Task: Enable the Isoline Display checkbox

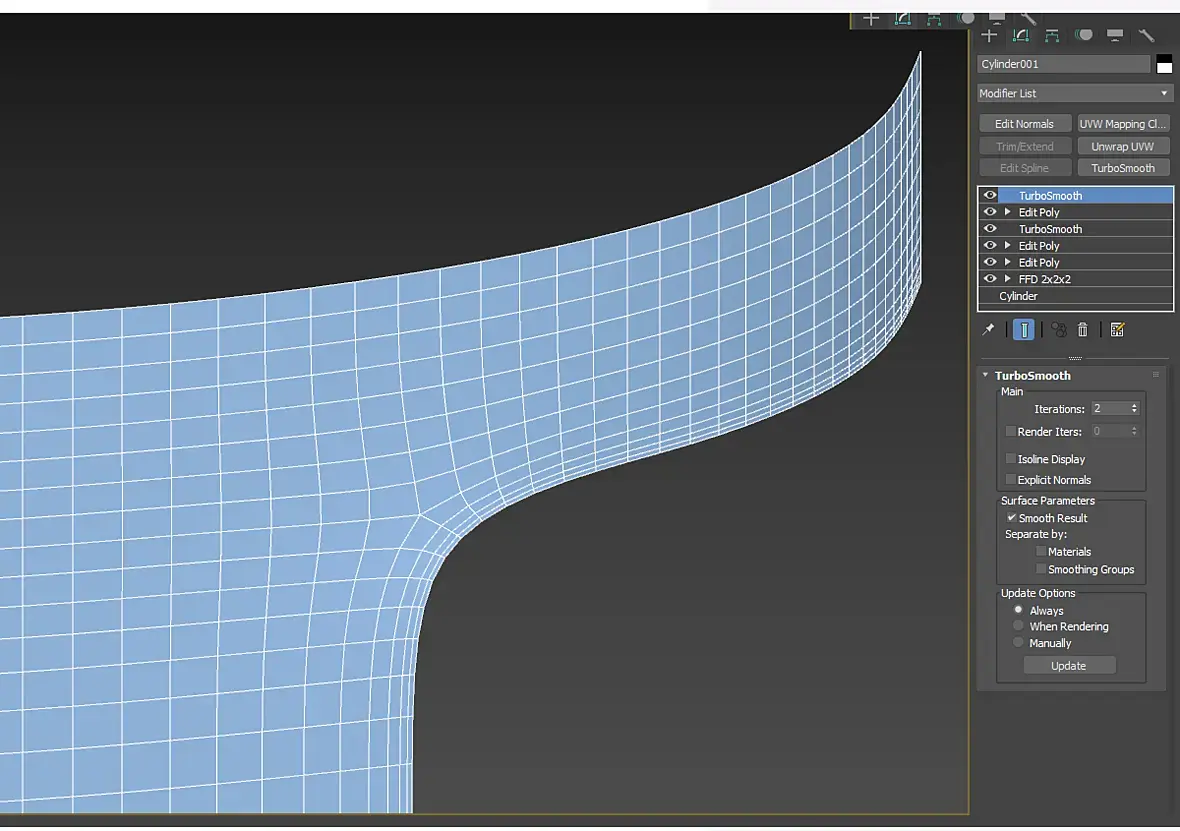Action: pyautogui.click(x=1011, y=458)
